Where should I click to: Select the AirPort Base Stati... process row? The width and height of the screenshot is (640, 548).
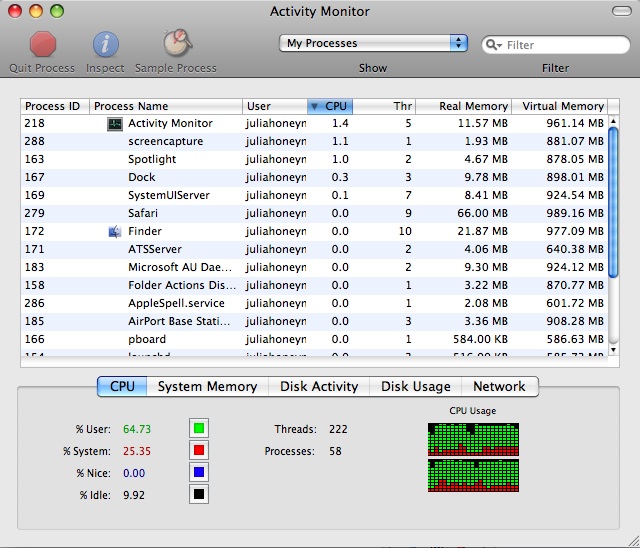[314, 322]
